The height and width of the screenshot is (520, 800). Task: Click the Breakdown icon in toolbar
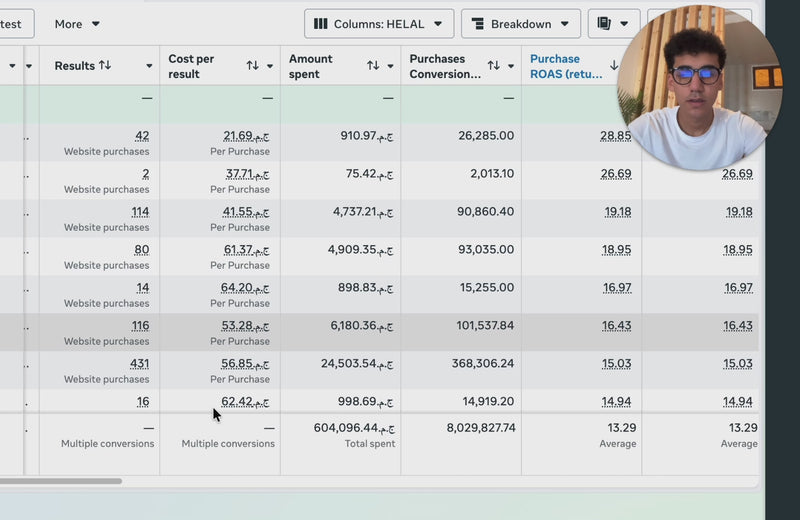[x=478, y=24]
